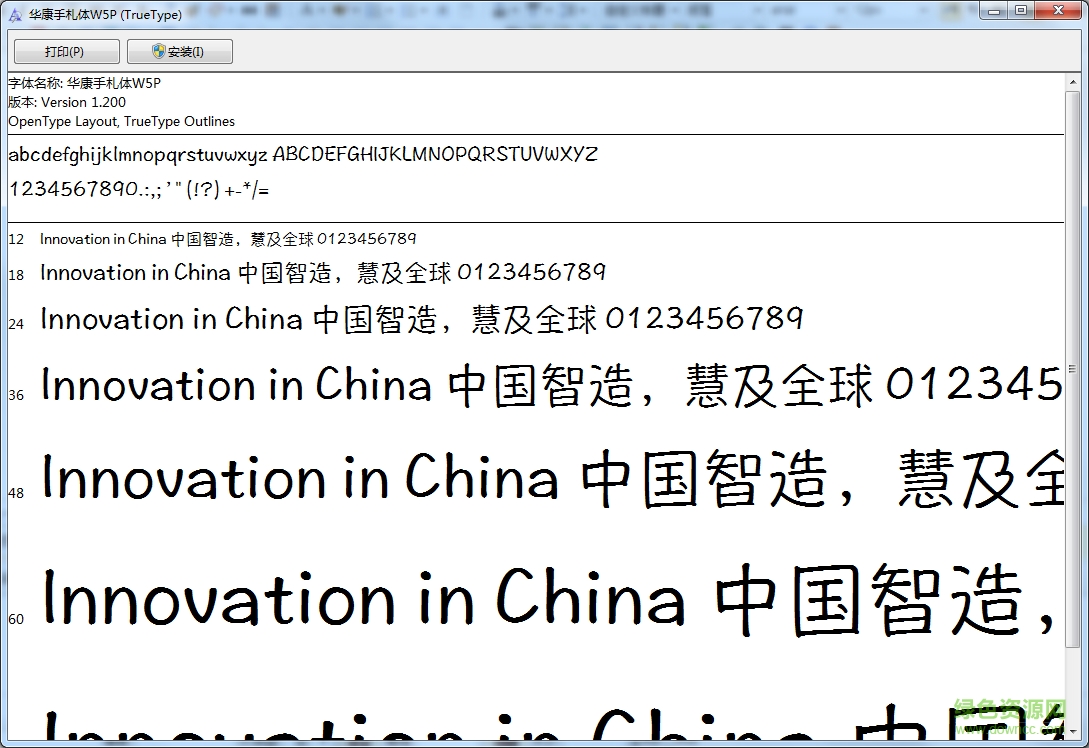Click the 18-point Innovation in China sample
Image resolution: width=1089 pixels, height=748 pixels.
(x=322, y=273)
